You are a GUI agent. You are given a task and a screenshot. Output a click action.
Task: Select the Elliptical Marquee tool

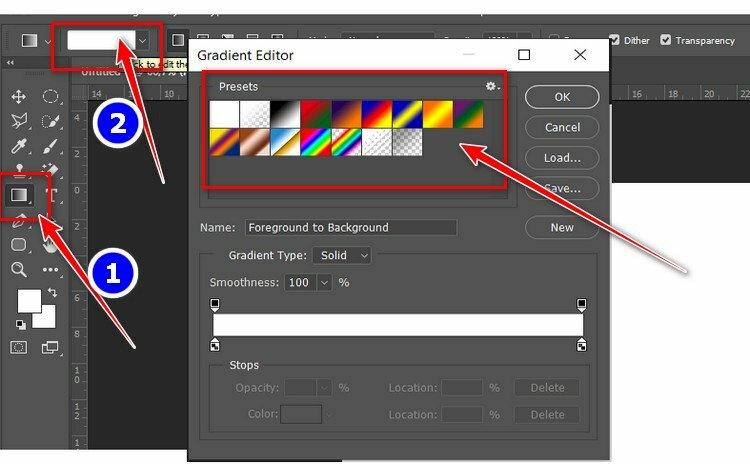click(50, 97)
